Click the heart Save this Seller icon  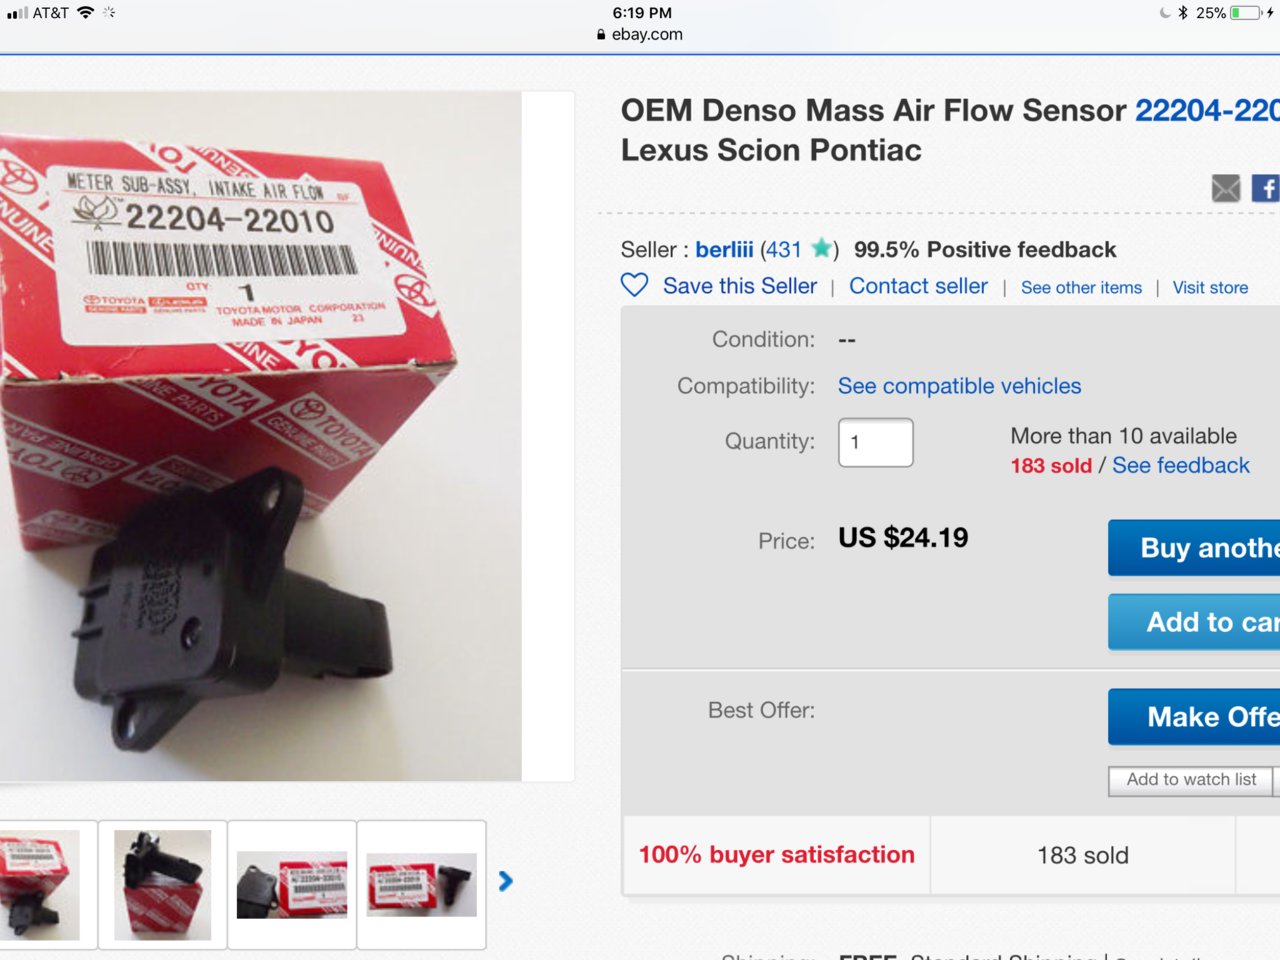pyautogui.click(x=635, y=286)
